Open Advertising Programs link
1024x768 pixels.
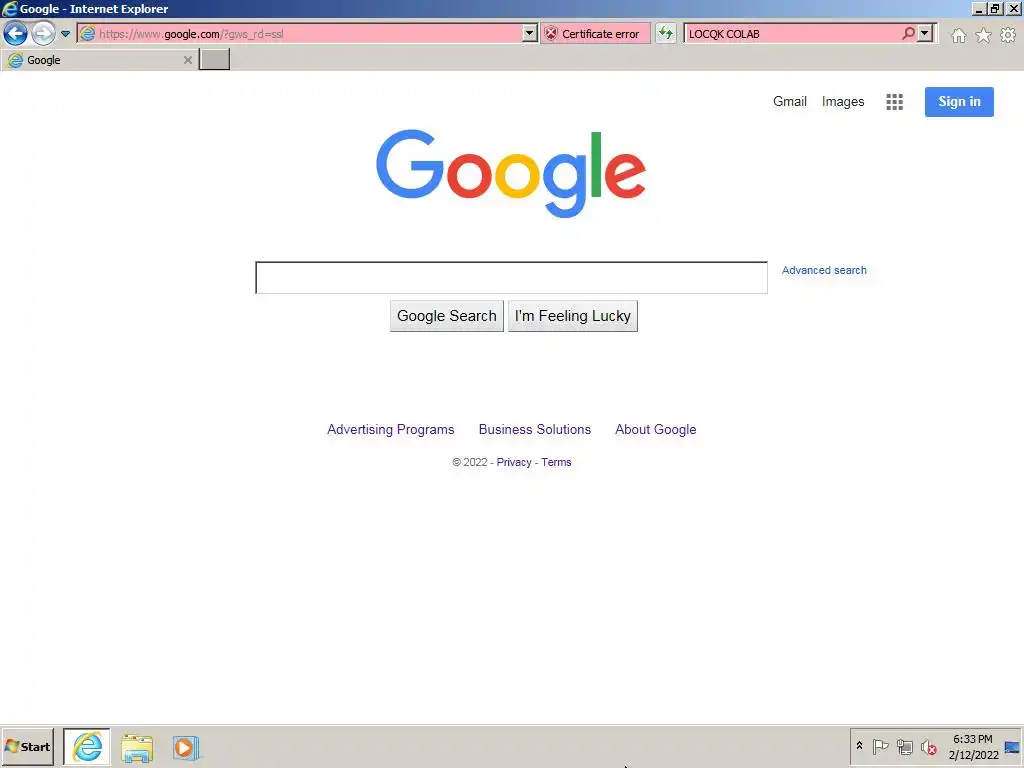[x=391, y=429]
